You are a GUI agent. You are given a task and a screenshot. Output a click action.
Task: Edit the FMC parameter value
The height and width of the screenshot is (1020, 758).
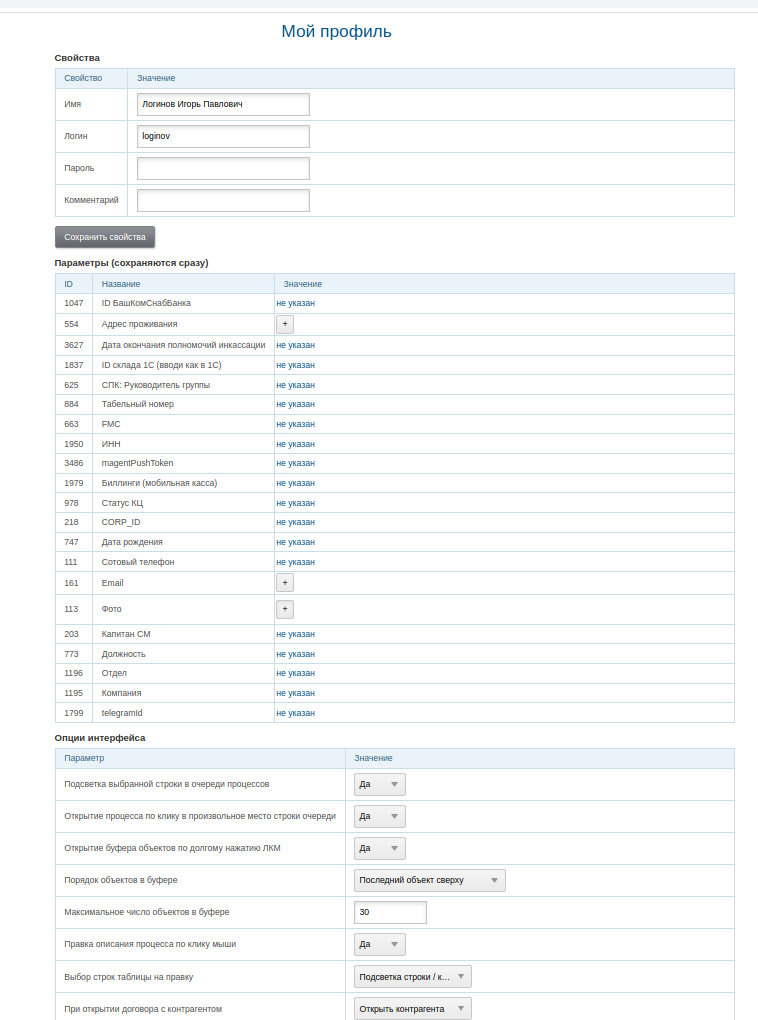coord(295,424)
